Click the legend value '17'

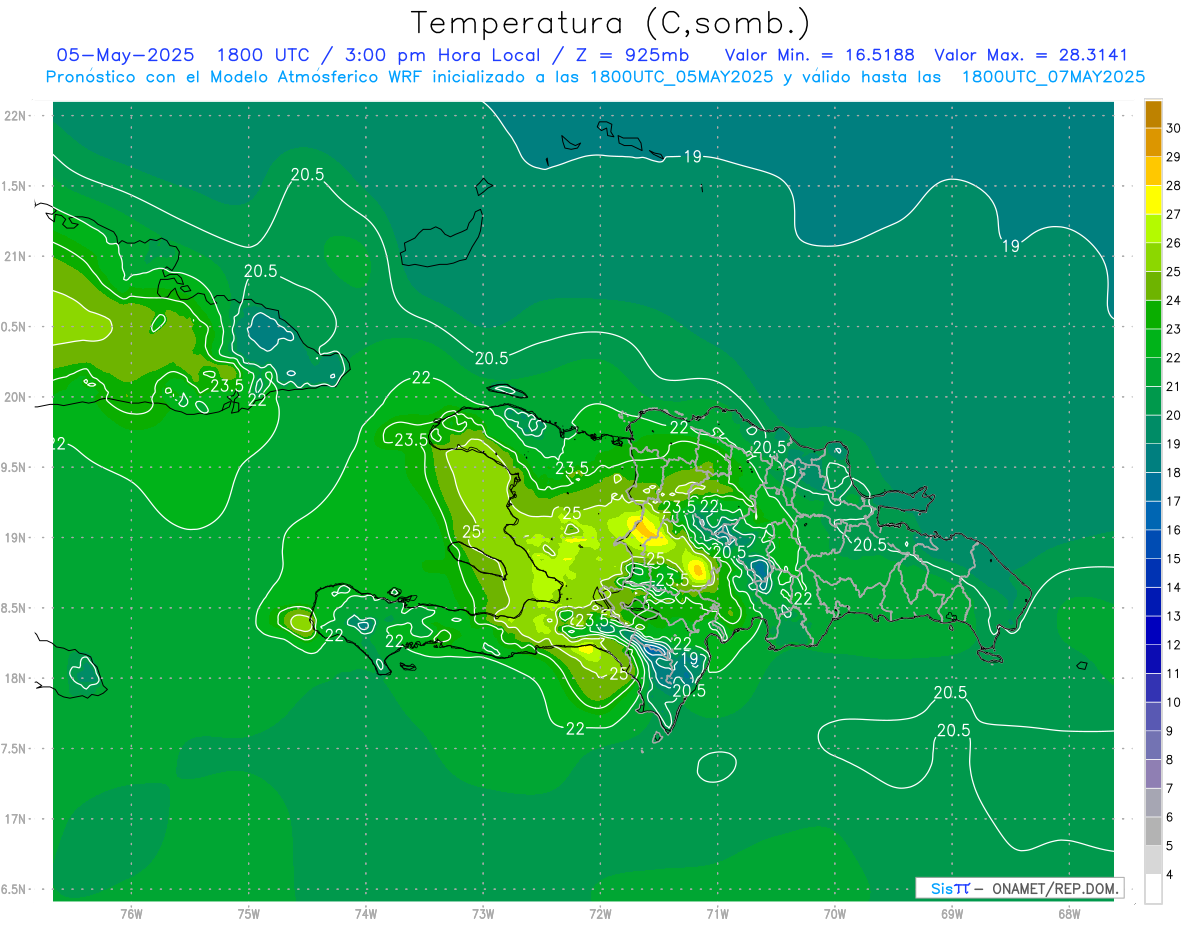coord(1173,501)
